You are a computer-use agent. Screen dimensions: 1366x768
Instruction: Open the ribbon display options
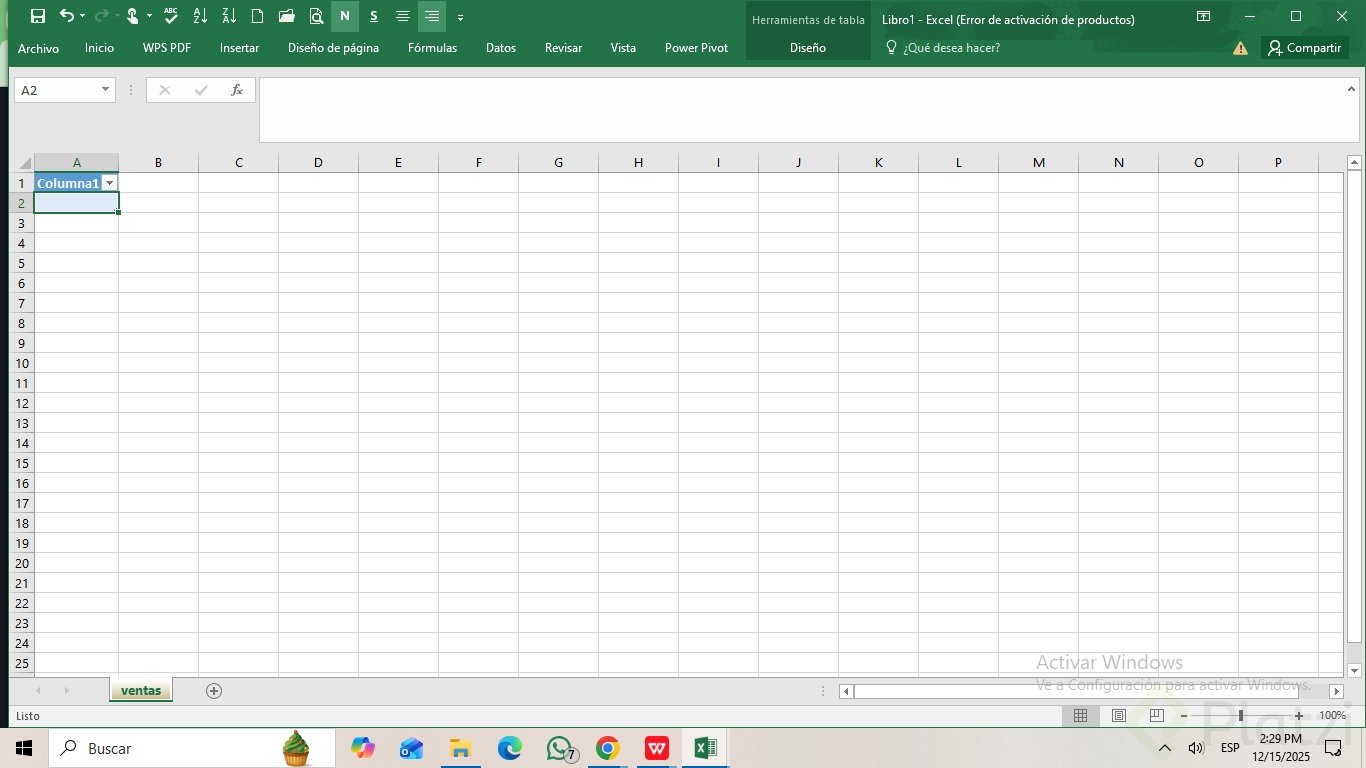click(x=1204, y=16)
